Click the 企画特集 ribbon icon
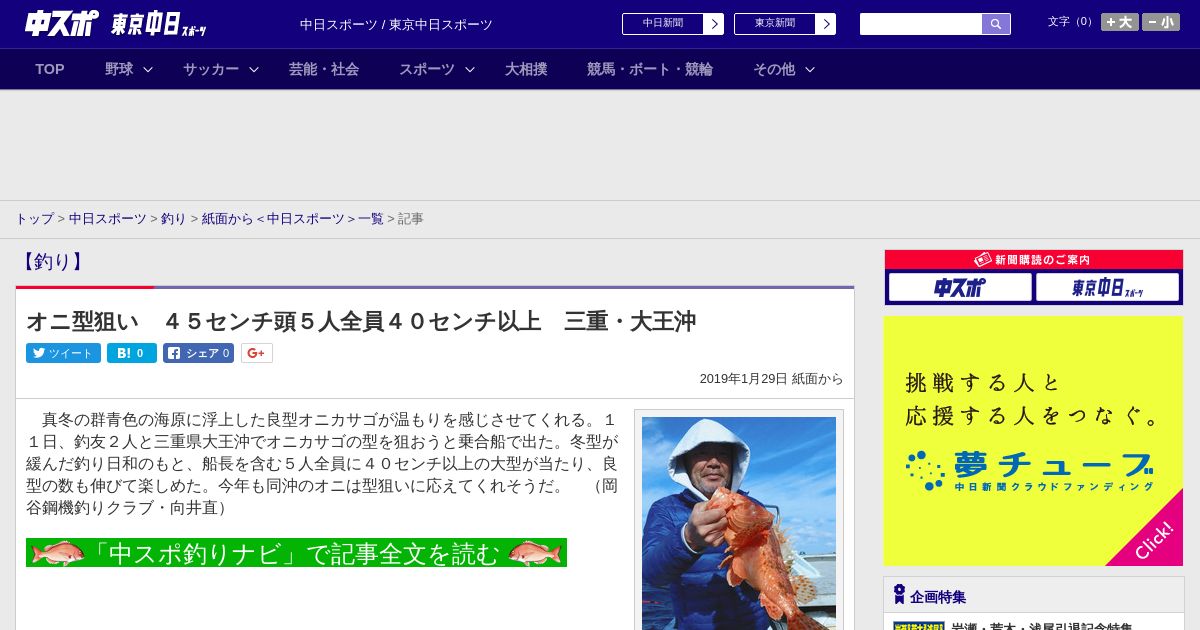Screen dimensions: 1200x630 (899, 595)
